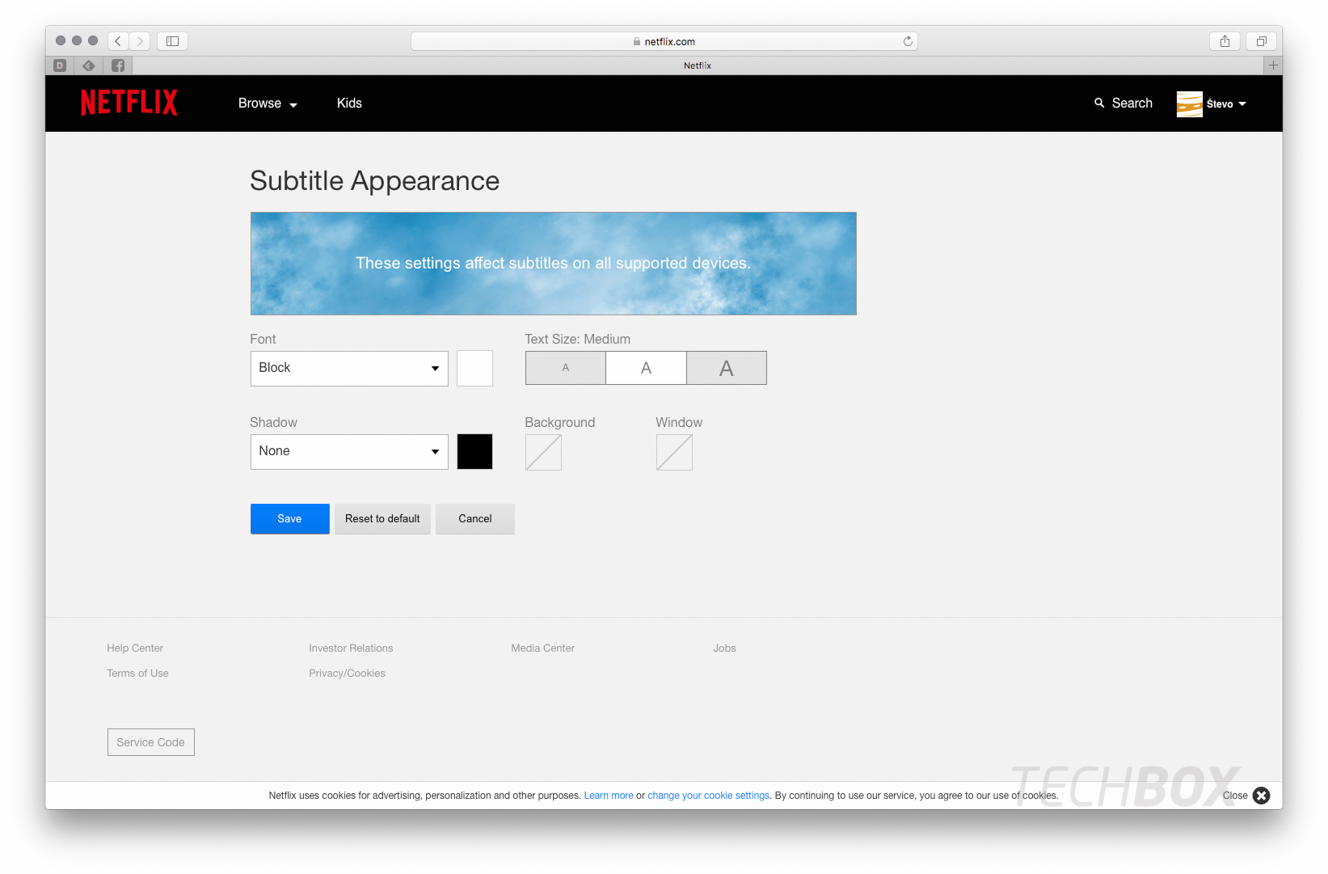The image size is (1328, 874).
Task: Open the Števo profile dropdown arrow
Action: (1242, 104)
